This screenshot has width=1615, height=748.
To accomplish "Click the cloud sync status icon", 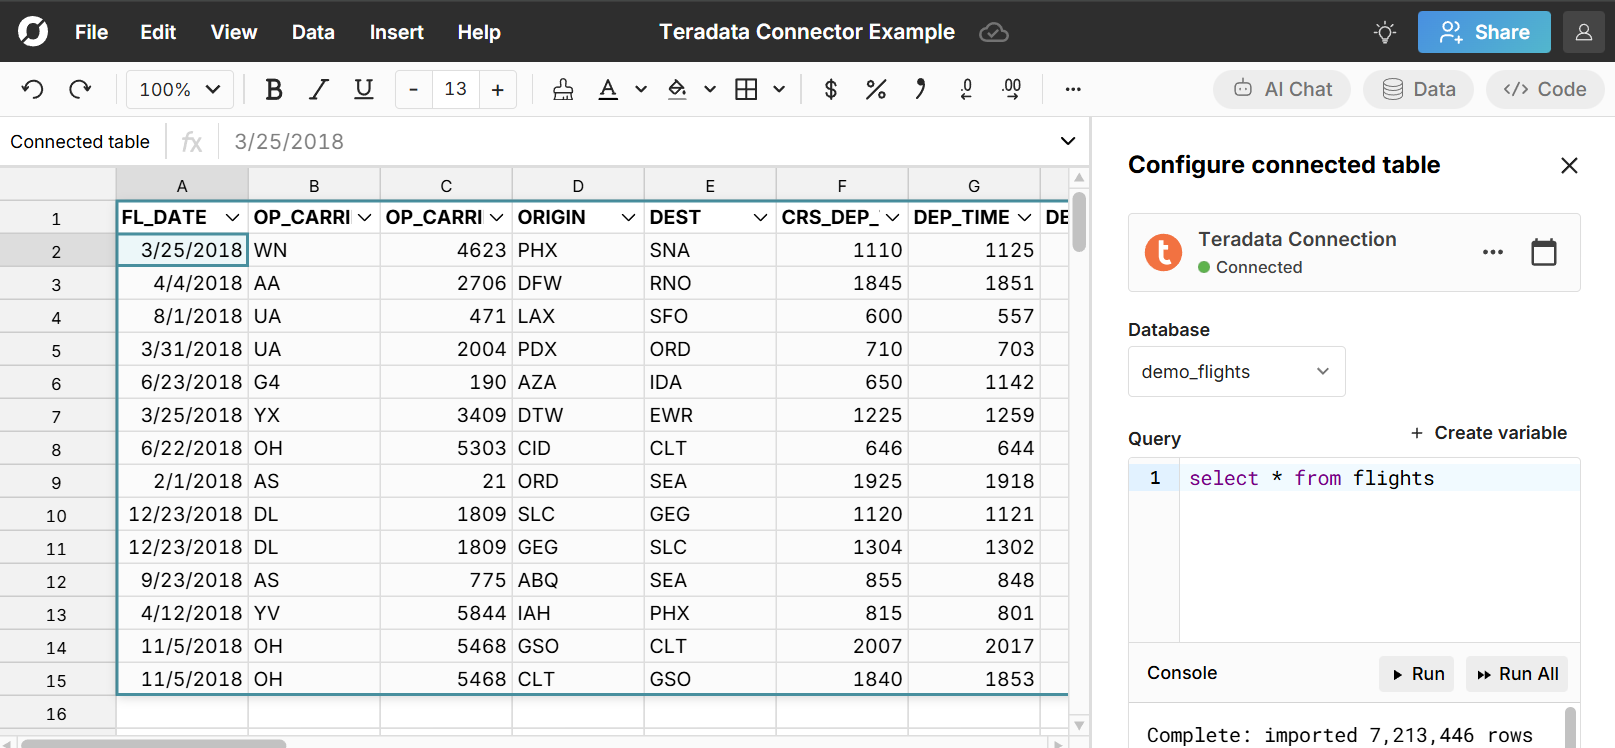I will 993,32.
